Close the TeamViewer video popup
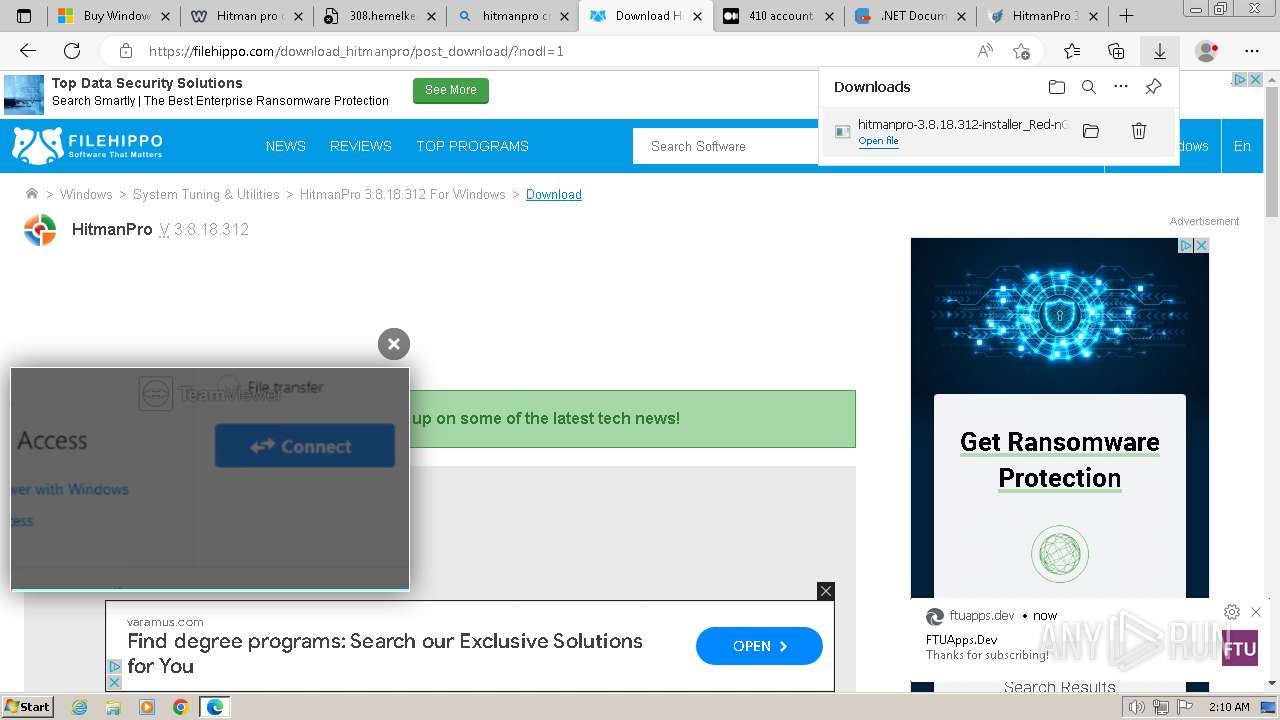The image size is (1280, 720). tap(394, 344)
